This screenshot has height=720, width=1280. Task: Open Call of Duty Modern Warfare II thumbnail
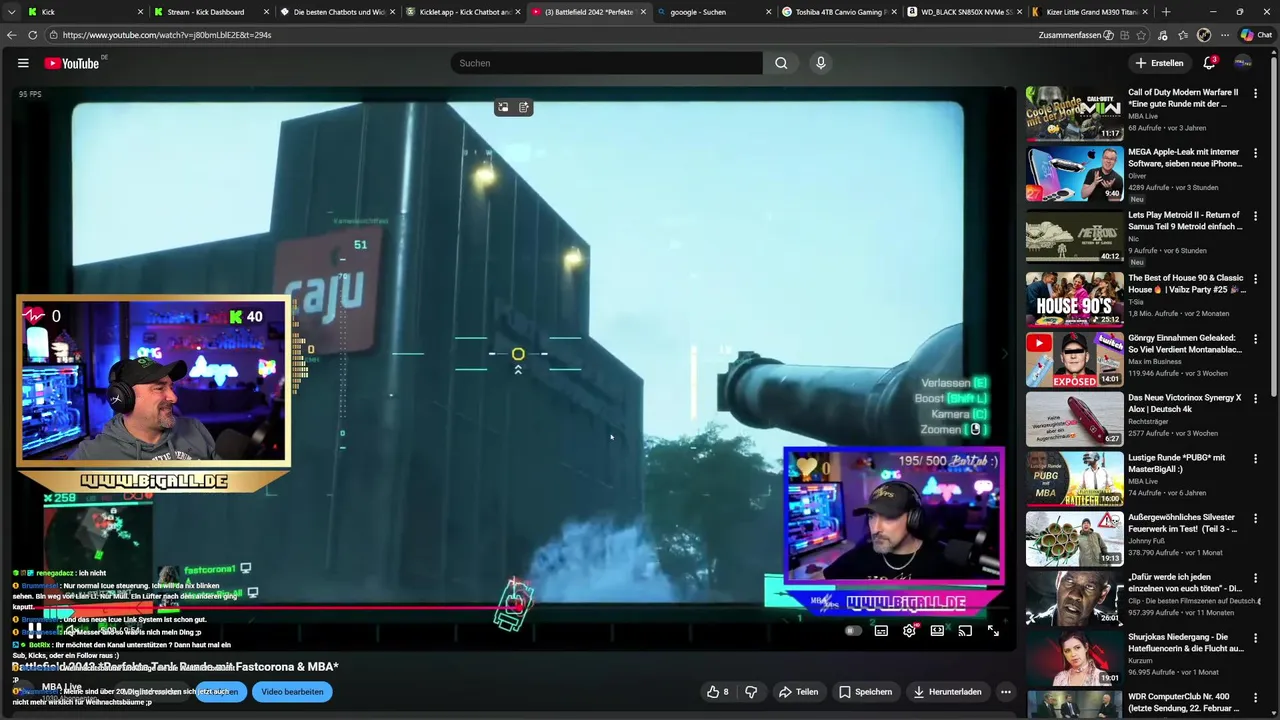pyautogui.click(x=1074, y=114)
